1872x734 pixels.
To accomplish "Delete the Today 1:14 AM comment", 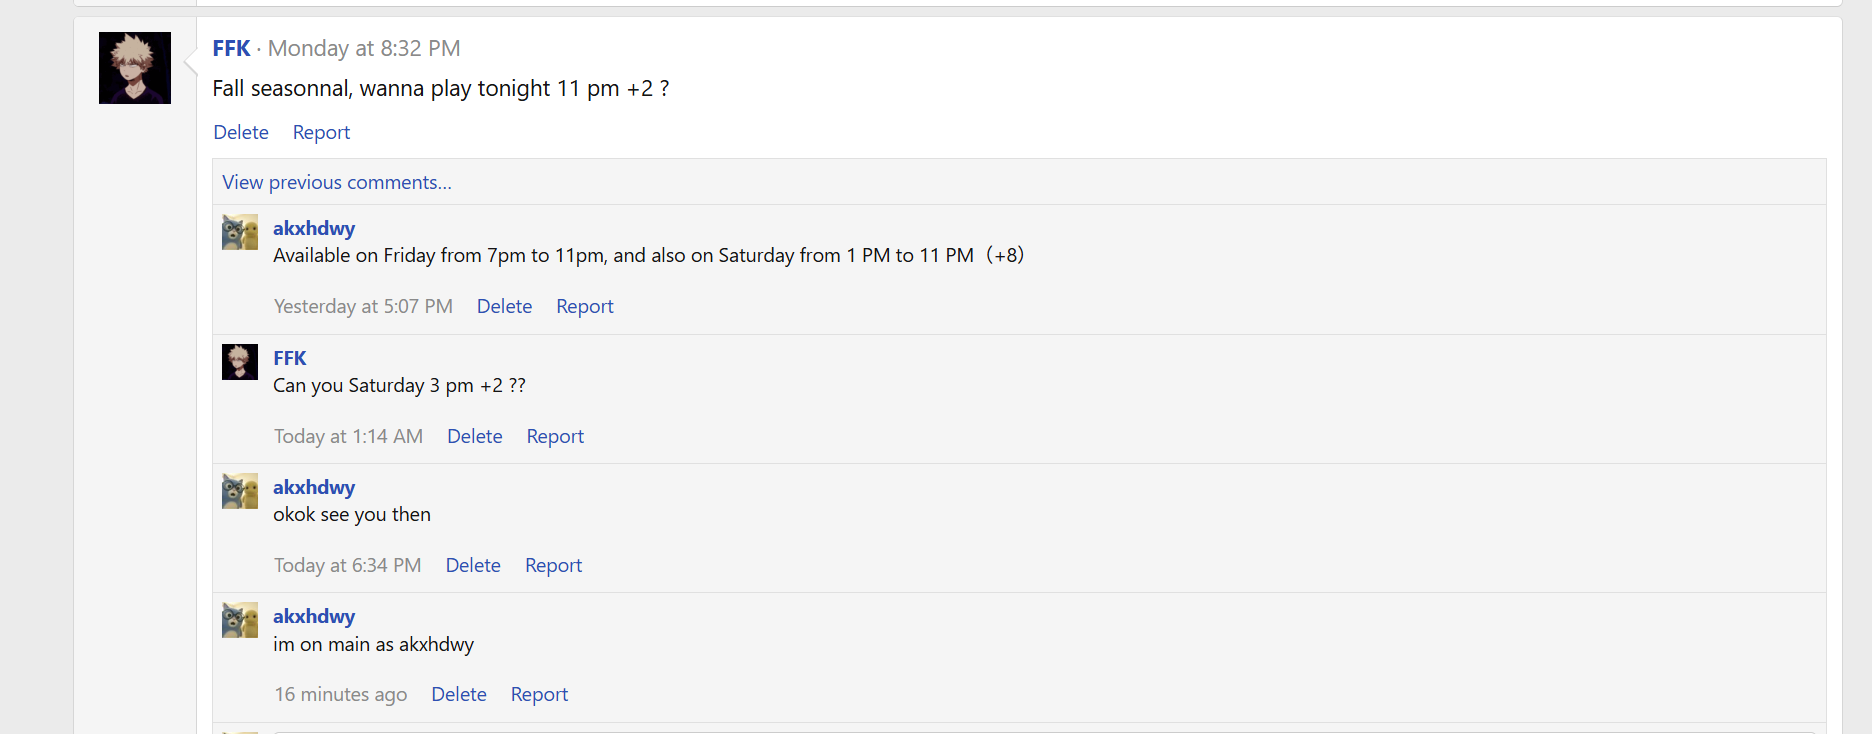I will (475, 436).
